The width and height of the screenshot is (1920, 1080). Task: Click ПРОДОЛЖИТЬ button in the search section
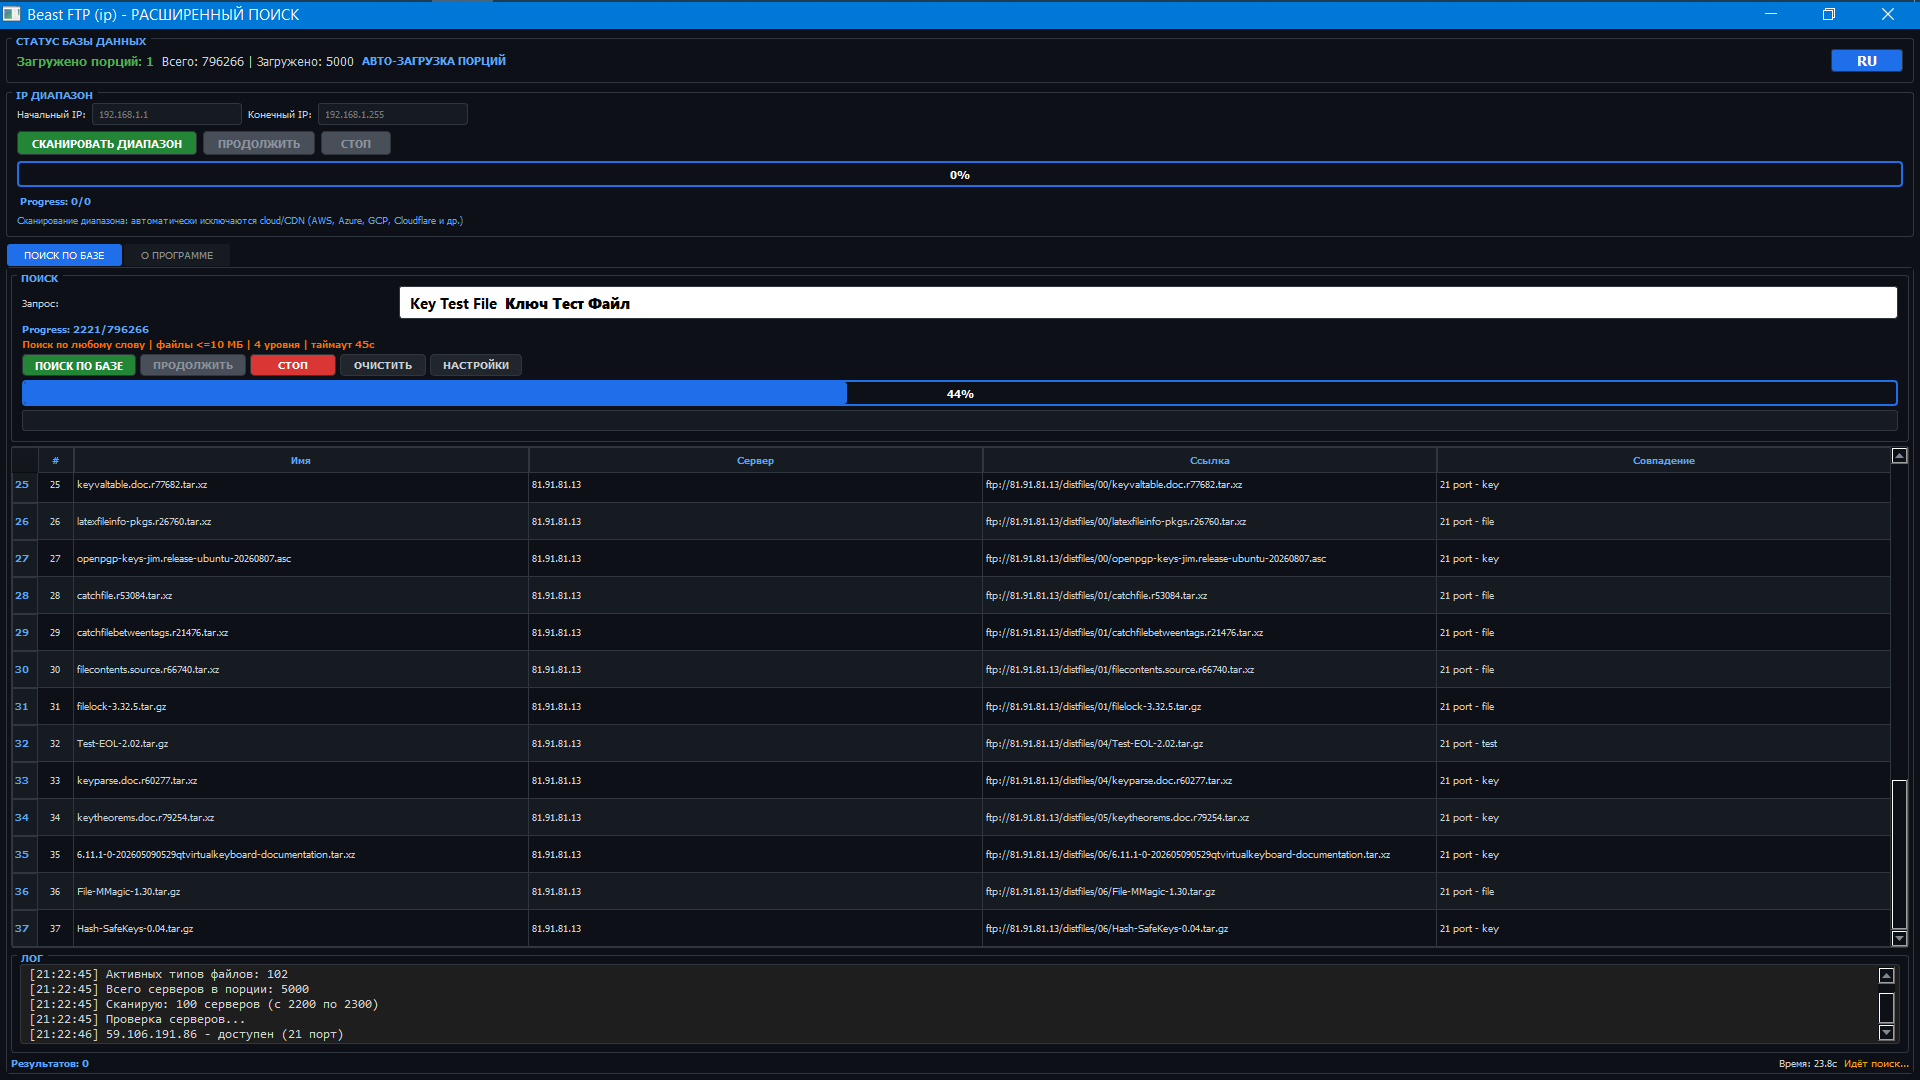pyautogui.click(x=193, y=366)
